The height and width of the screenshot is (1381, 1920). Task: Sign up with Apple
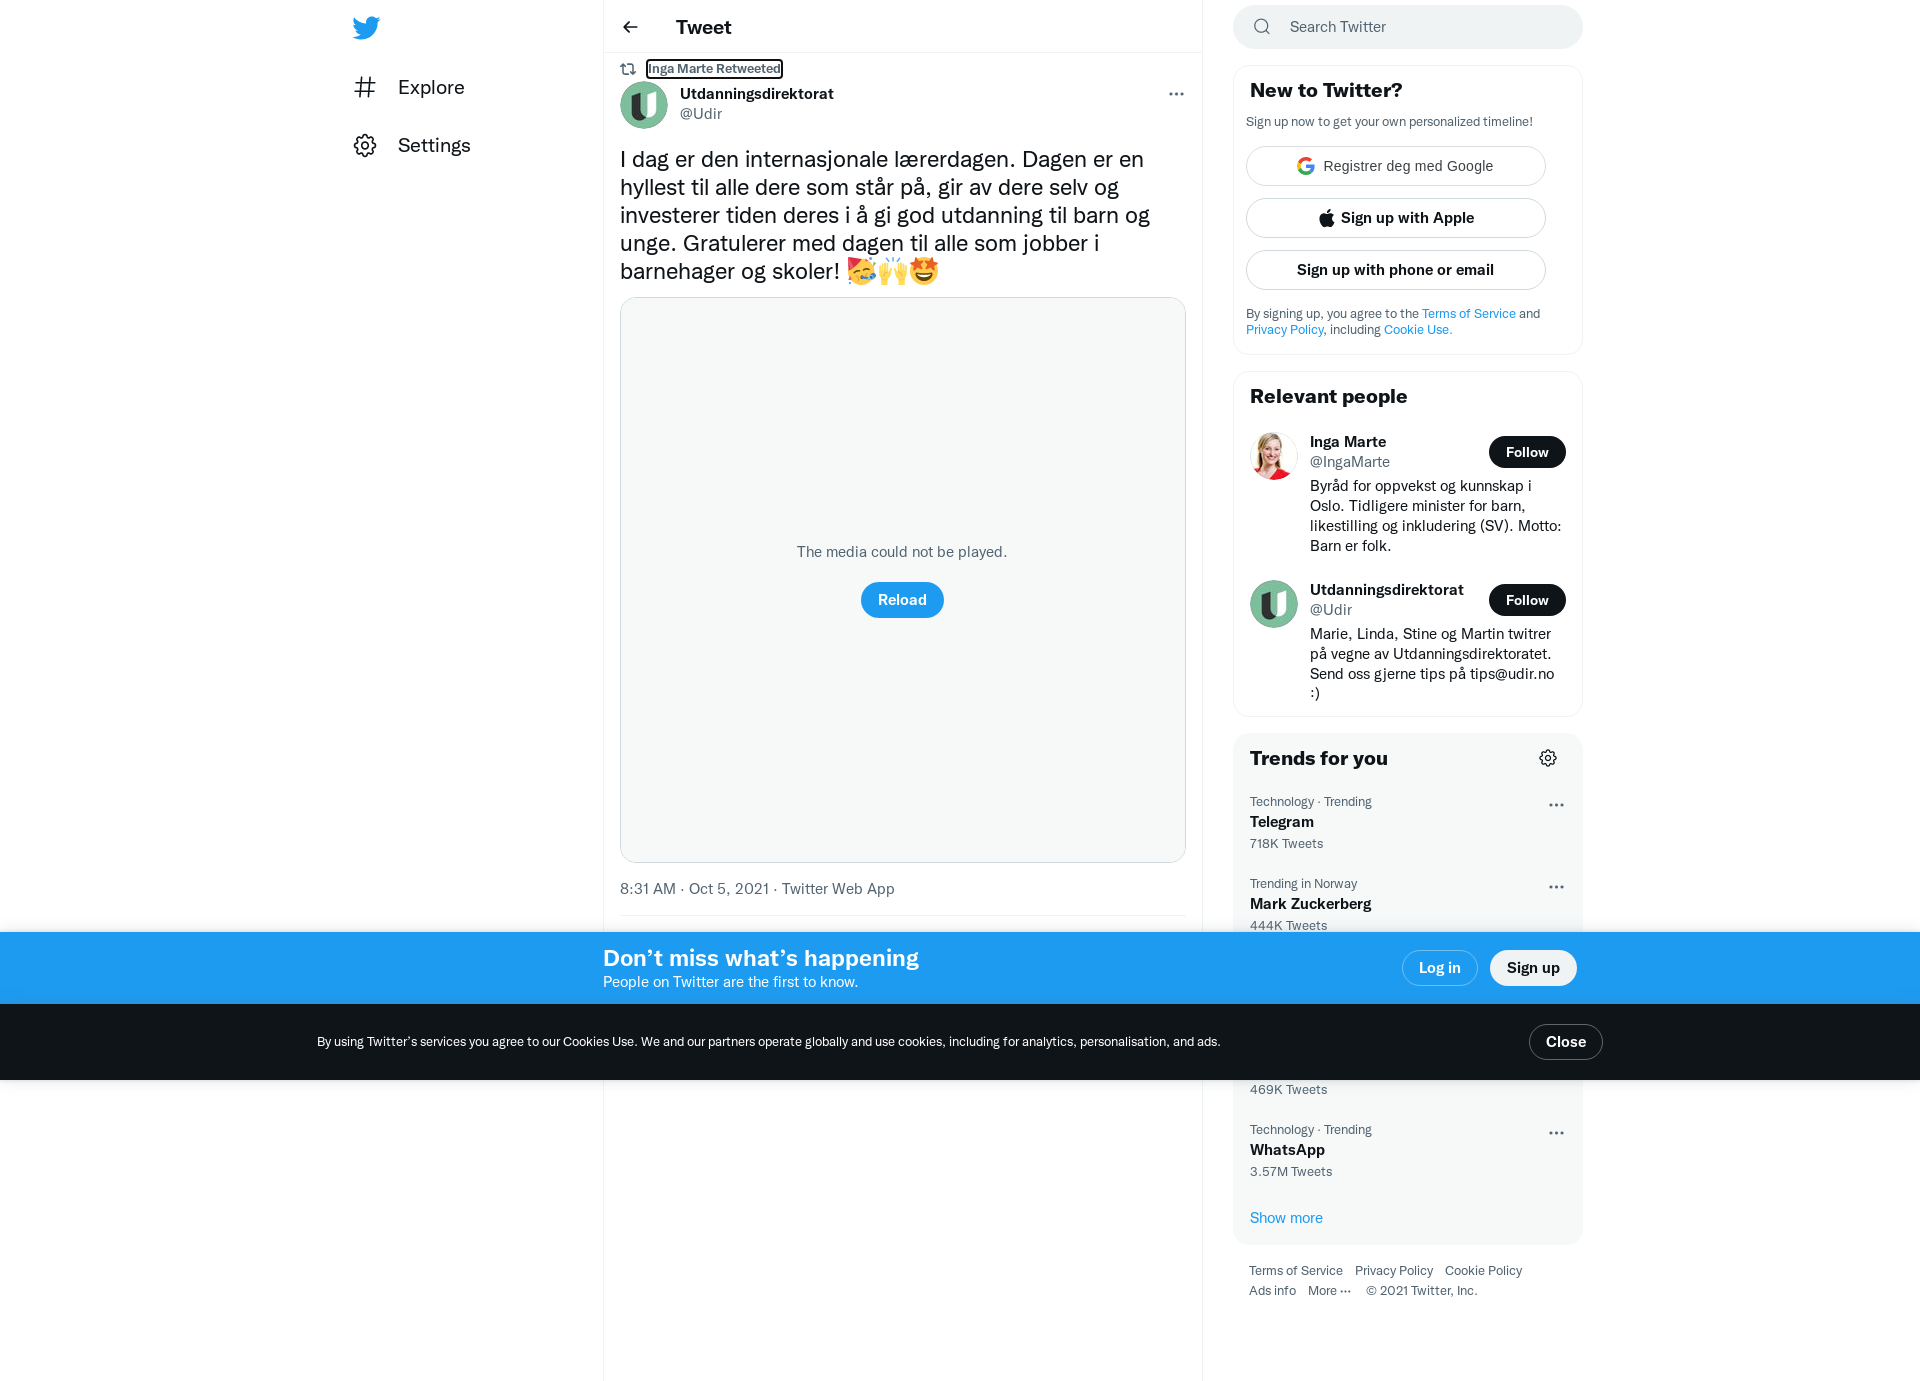coord(1396,218)
